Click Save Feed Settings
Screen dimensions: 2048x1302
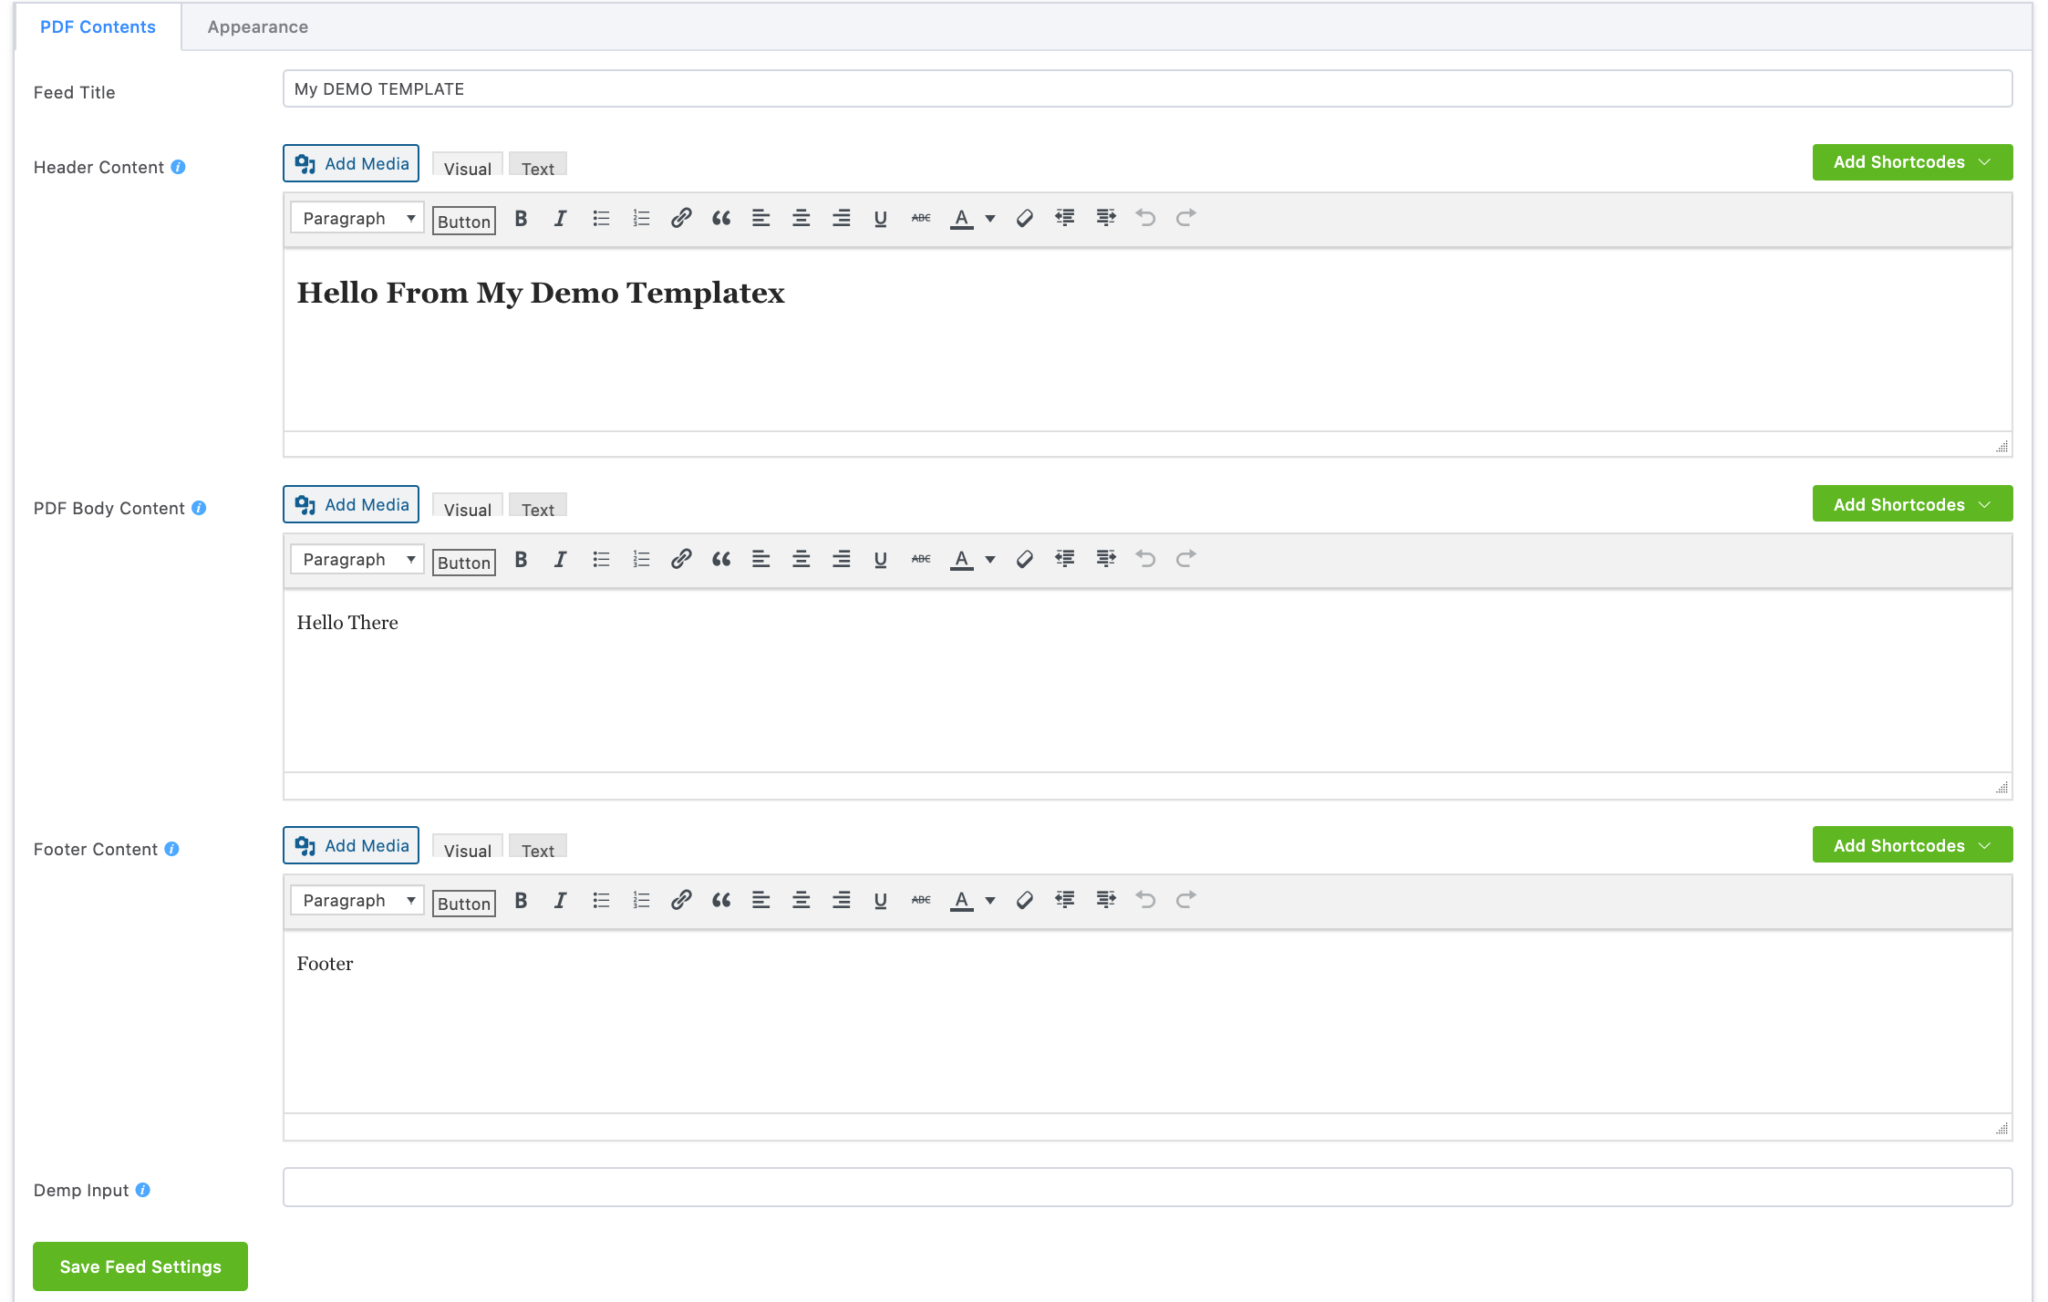(x=140, y=1266)
